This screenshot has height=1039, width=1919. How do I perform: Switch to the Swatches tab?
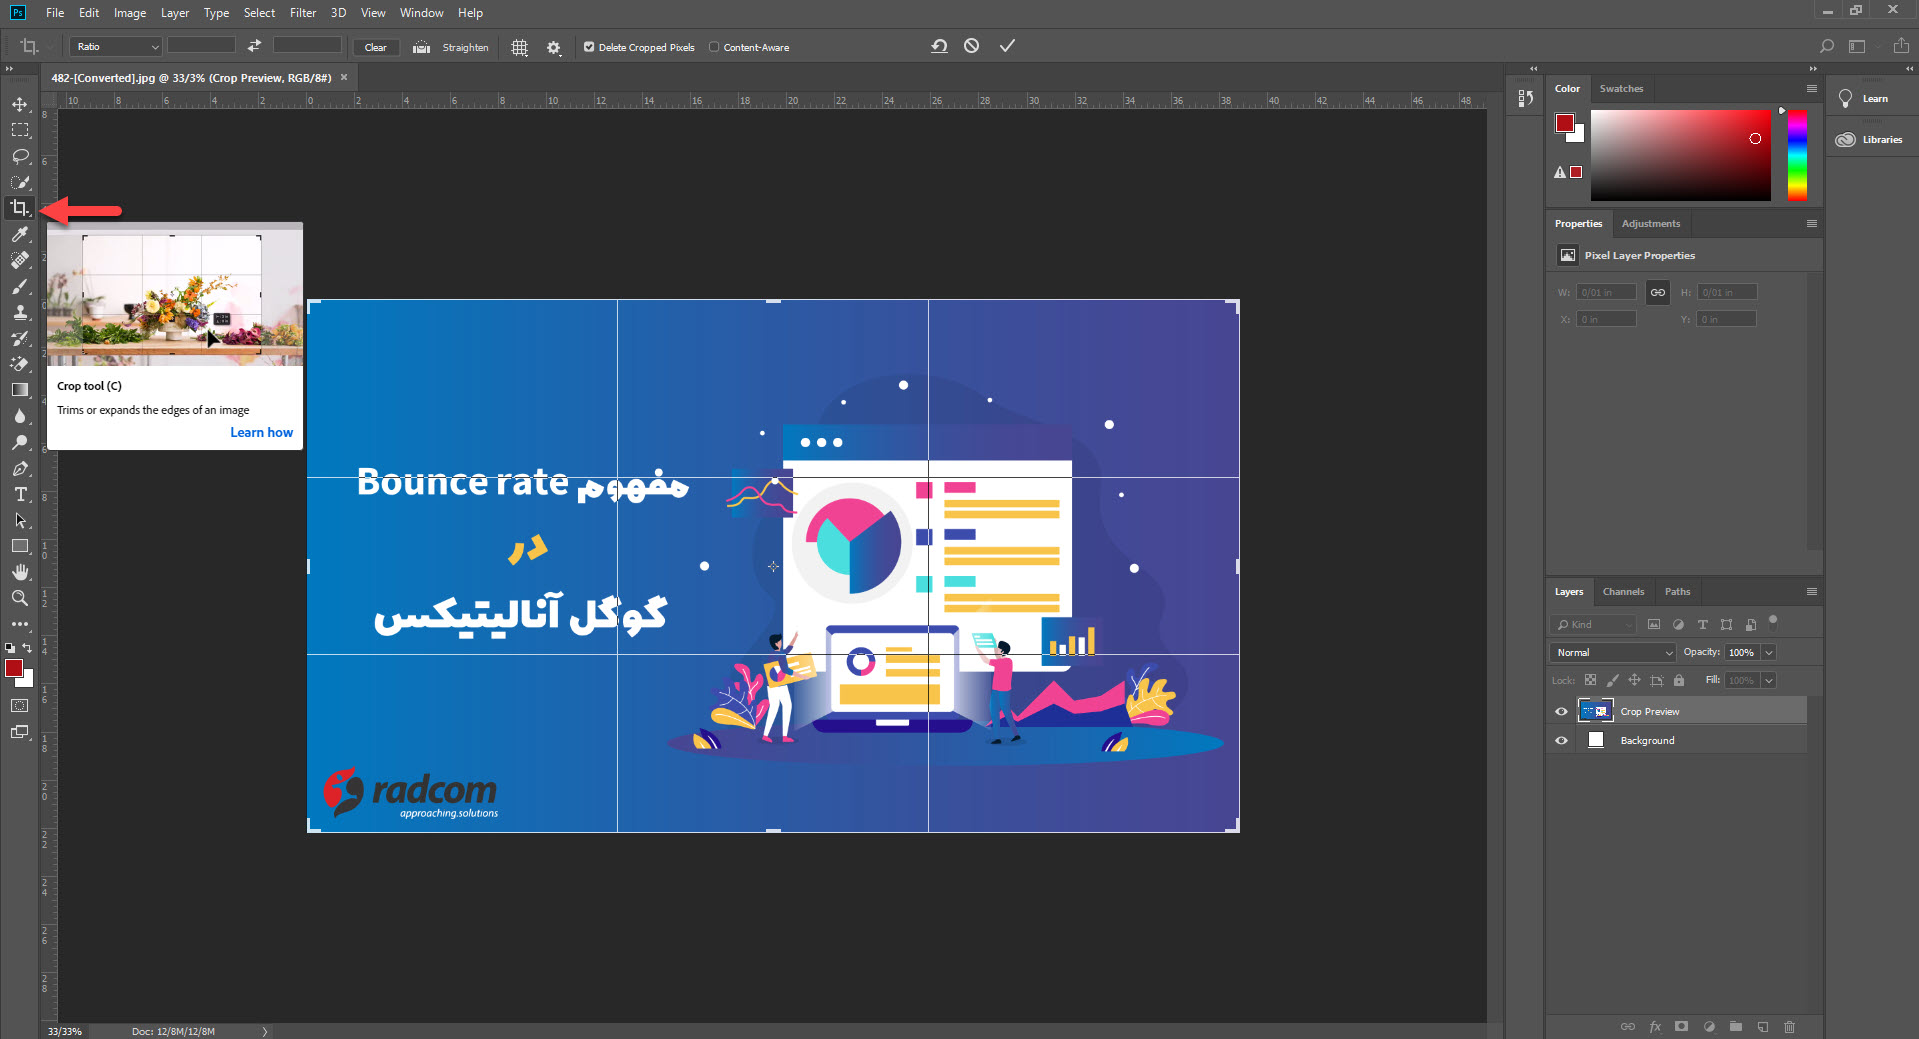(1621, 88)
